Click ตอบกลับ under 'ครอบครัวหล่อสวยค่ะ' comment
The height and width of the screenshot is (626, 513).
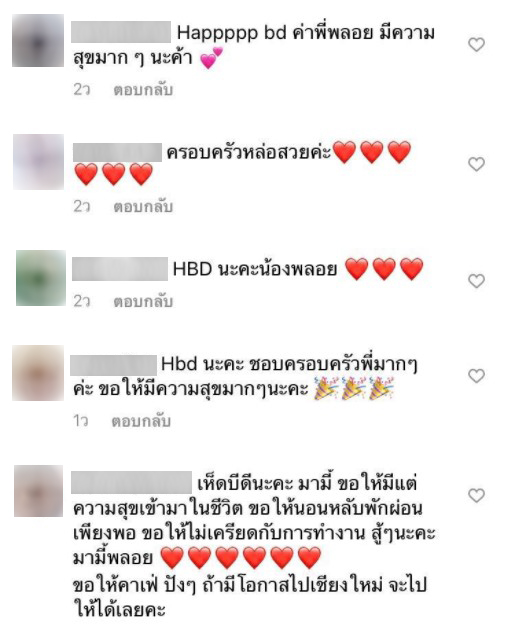pyautogui.click(x=143, y=206)
